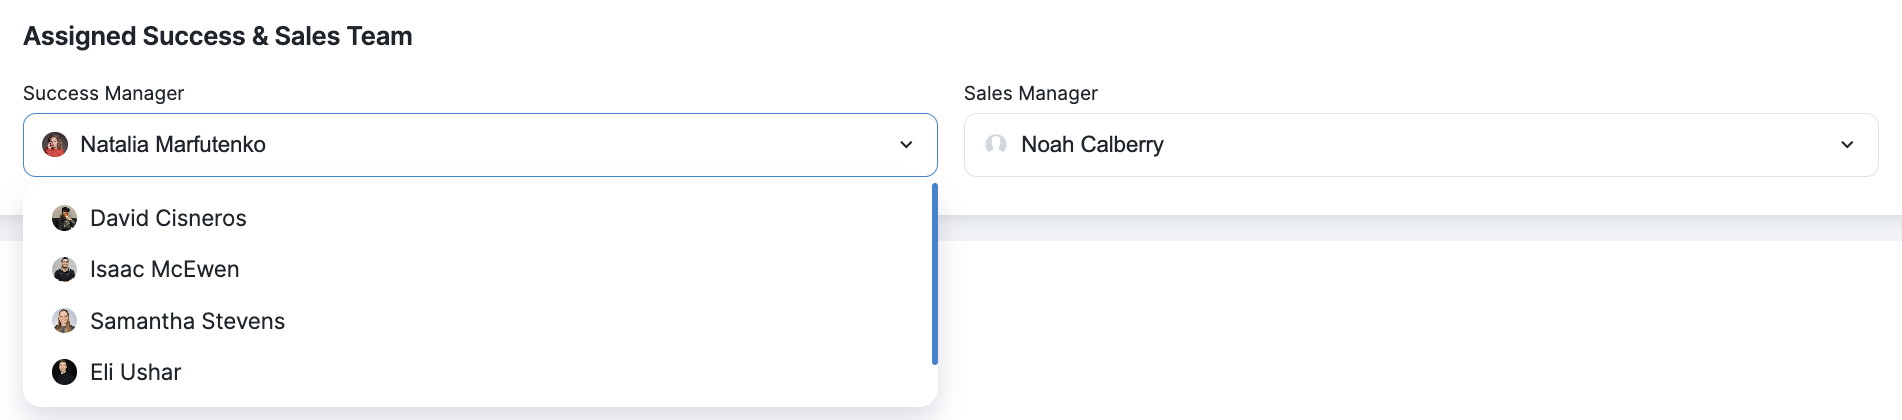Click the Natalia Marfutenko selected name
This screenshot has width=1902, height=420.
(173, 145)
